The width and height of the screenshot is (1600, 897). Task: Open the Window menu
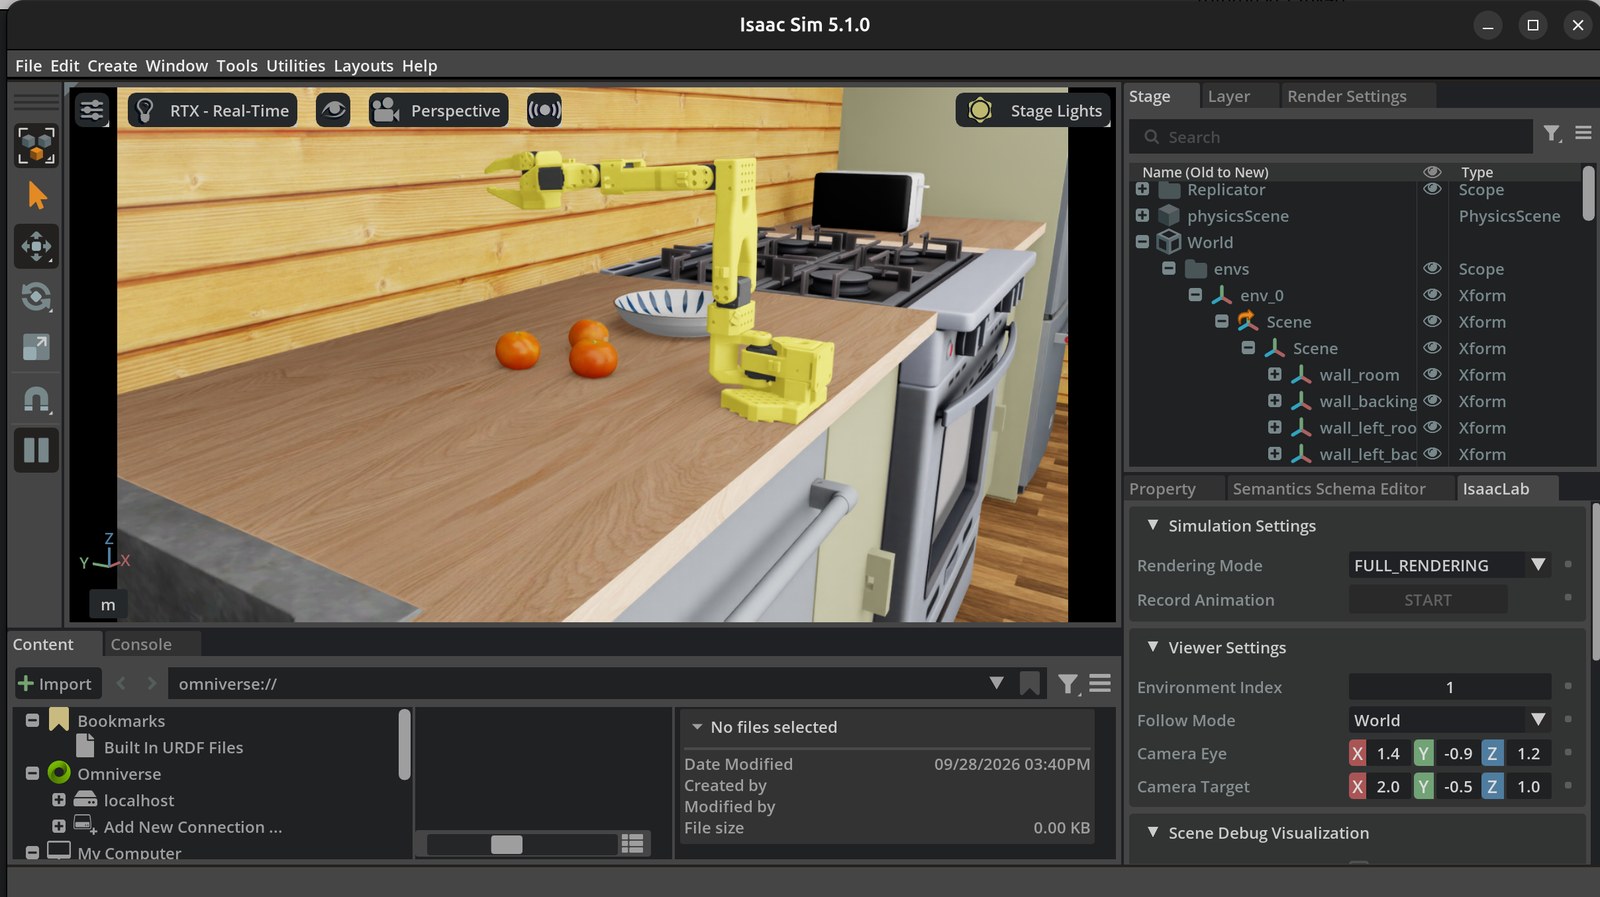(177, 66)
